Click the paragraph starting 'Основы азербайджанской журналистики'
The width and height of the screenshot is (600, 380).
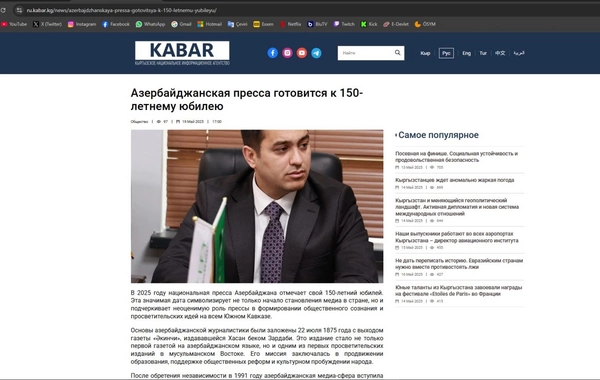point(257,346)
